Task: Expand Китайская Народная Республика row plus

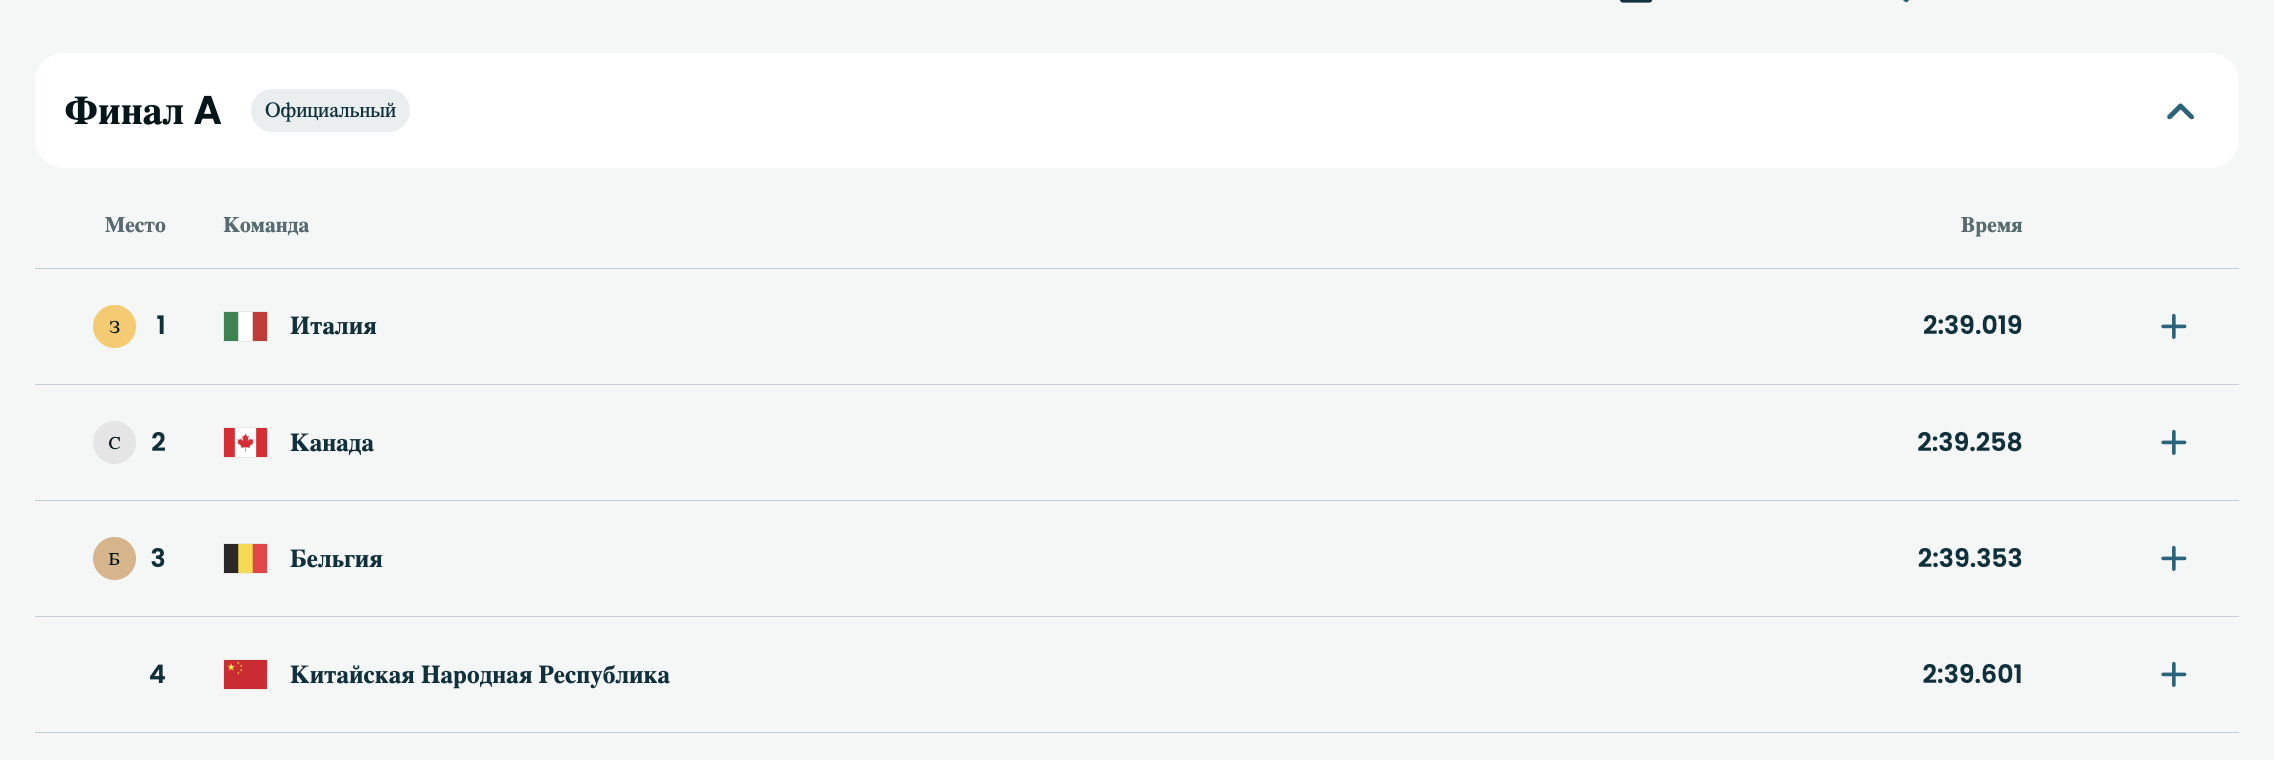Action: pyautogui.click(x=2173, y=675)
